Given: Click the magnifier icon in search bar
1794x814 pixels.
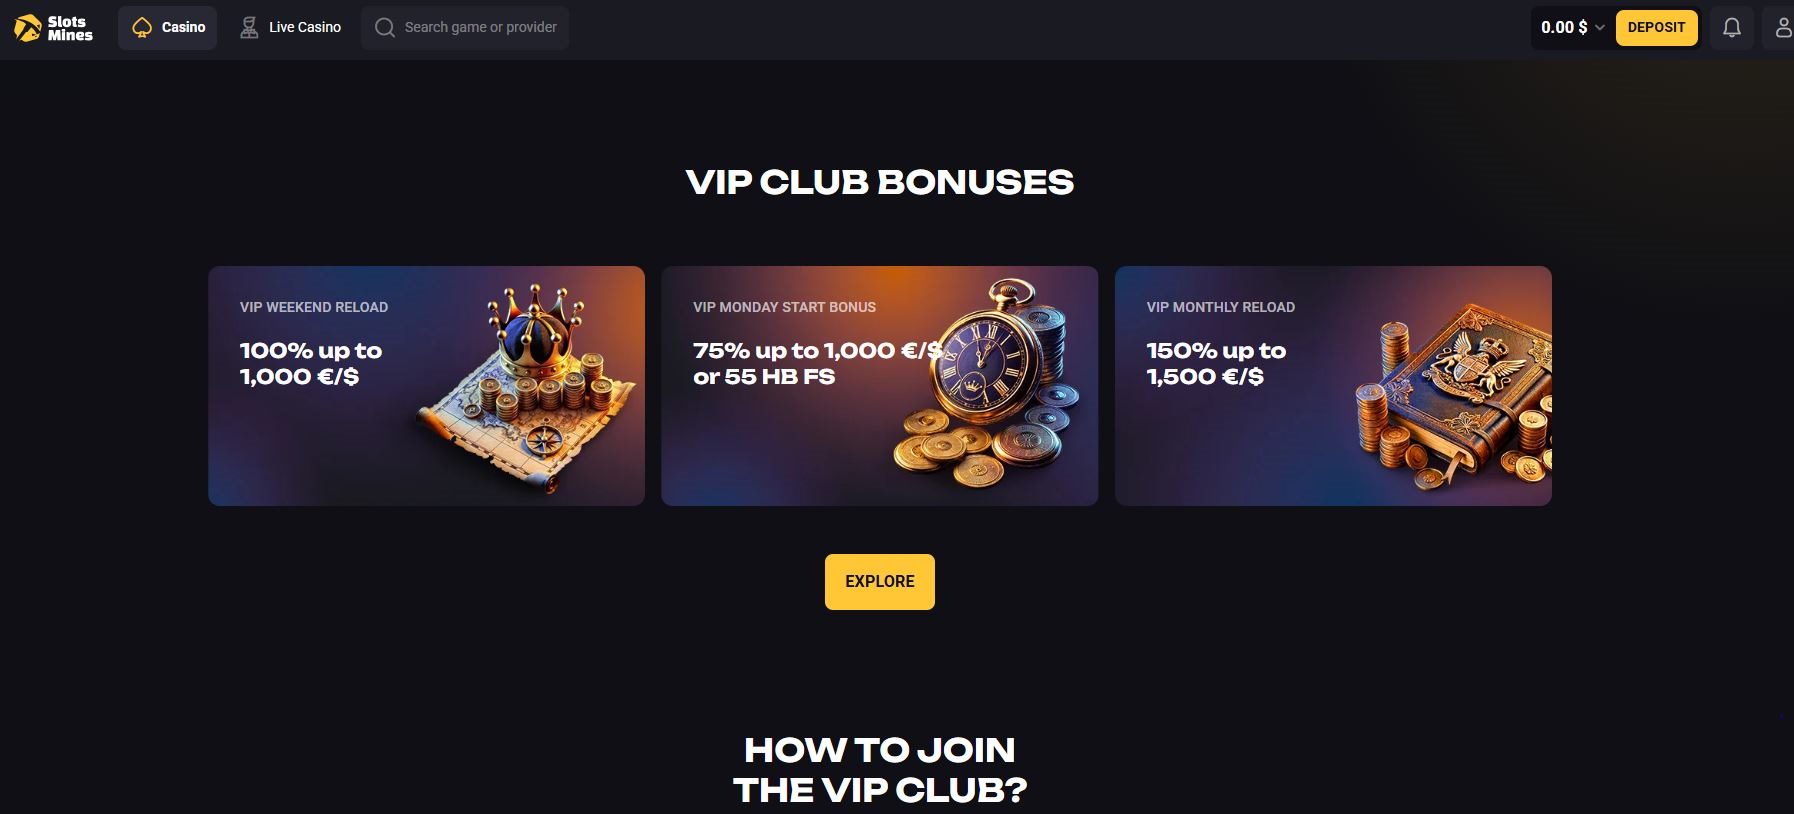Looking at the screenshot, I should (385, 27).
